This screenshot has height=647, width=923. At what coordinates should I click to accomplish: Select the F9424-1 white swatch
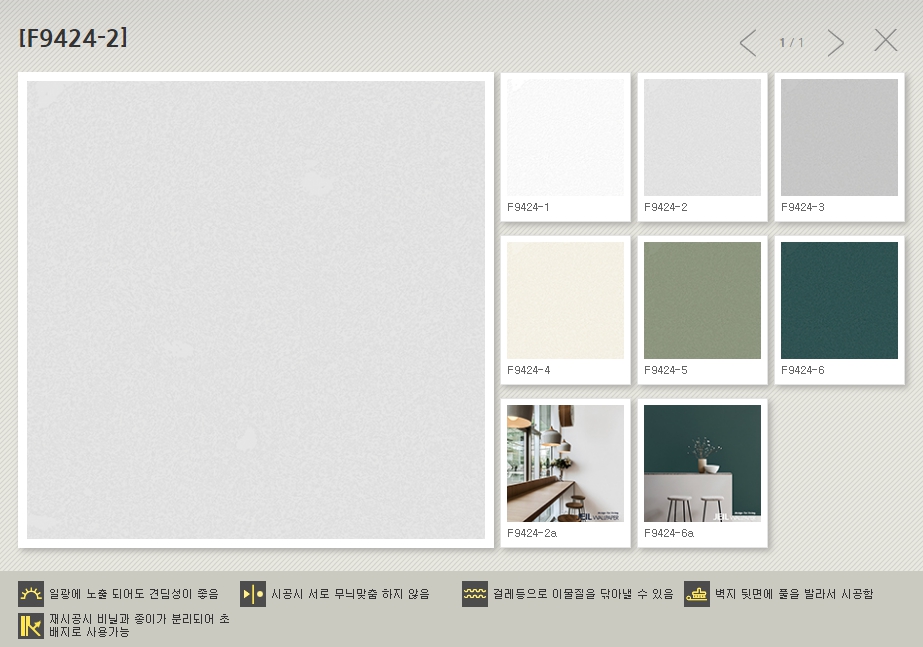pyautogui.click(x=565, y=137)
